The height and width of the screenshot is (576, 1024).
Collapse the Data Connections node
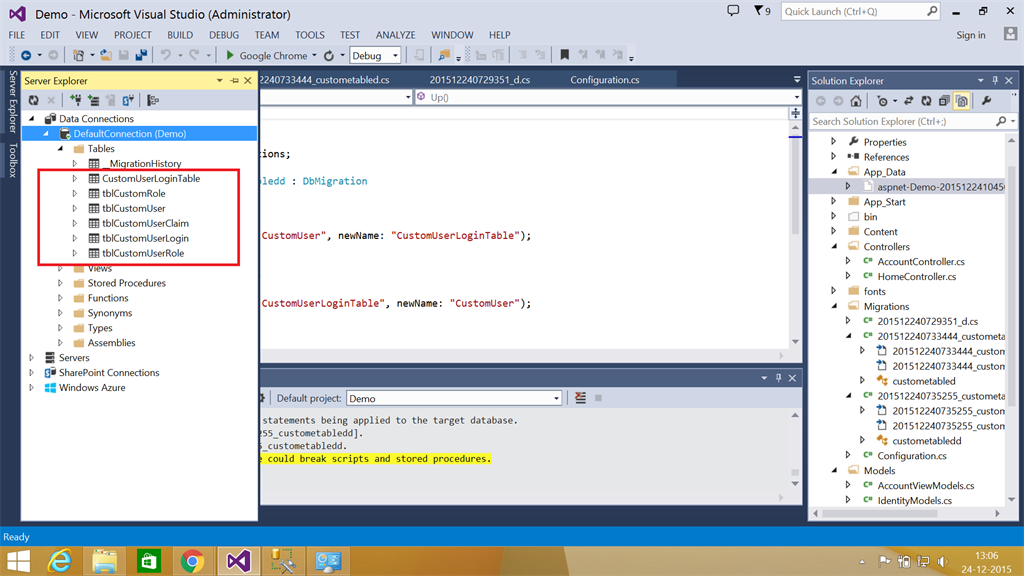click(32, 119)
